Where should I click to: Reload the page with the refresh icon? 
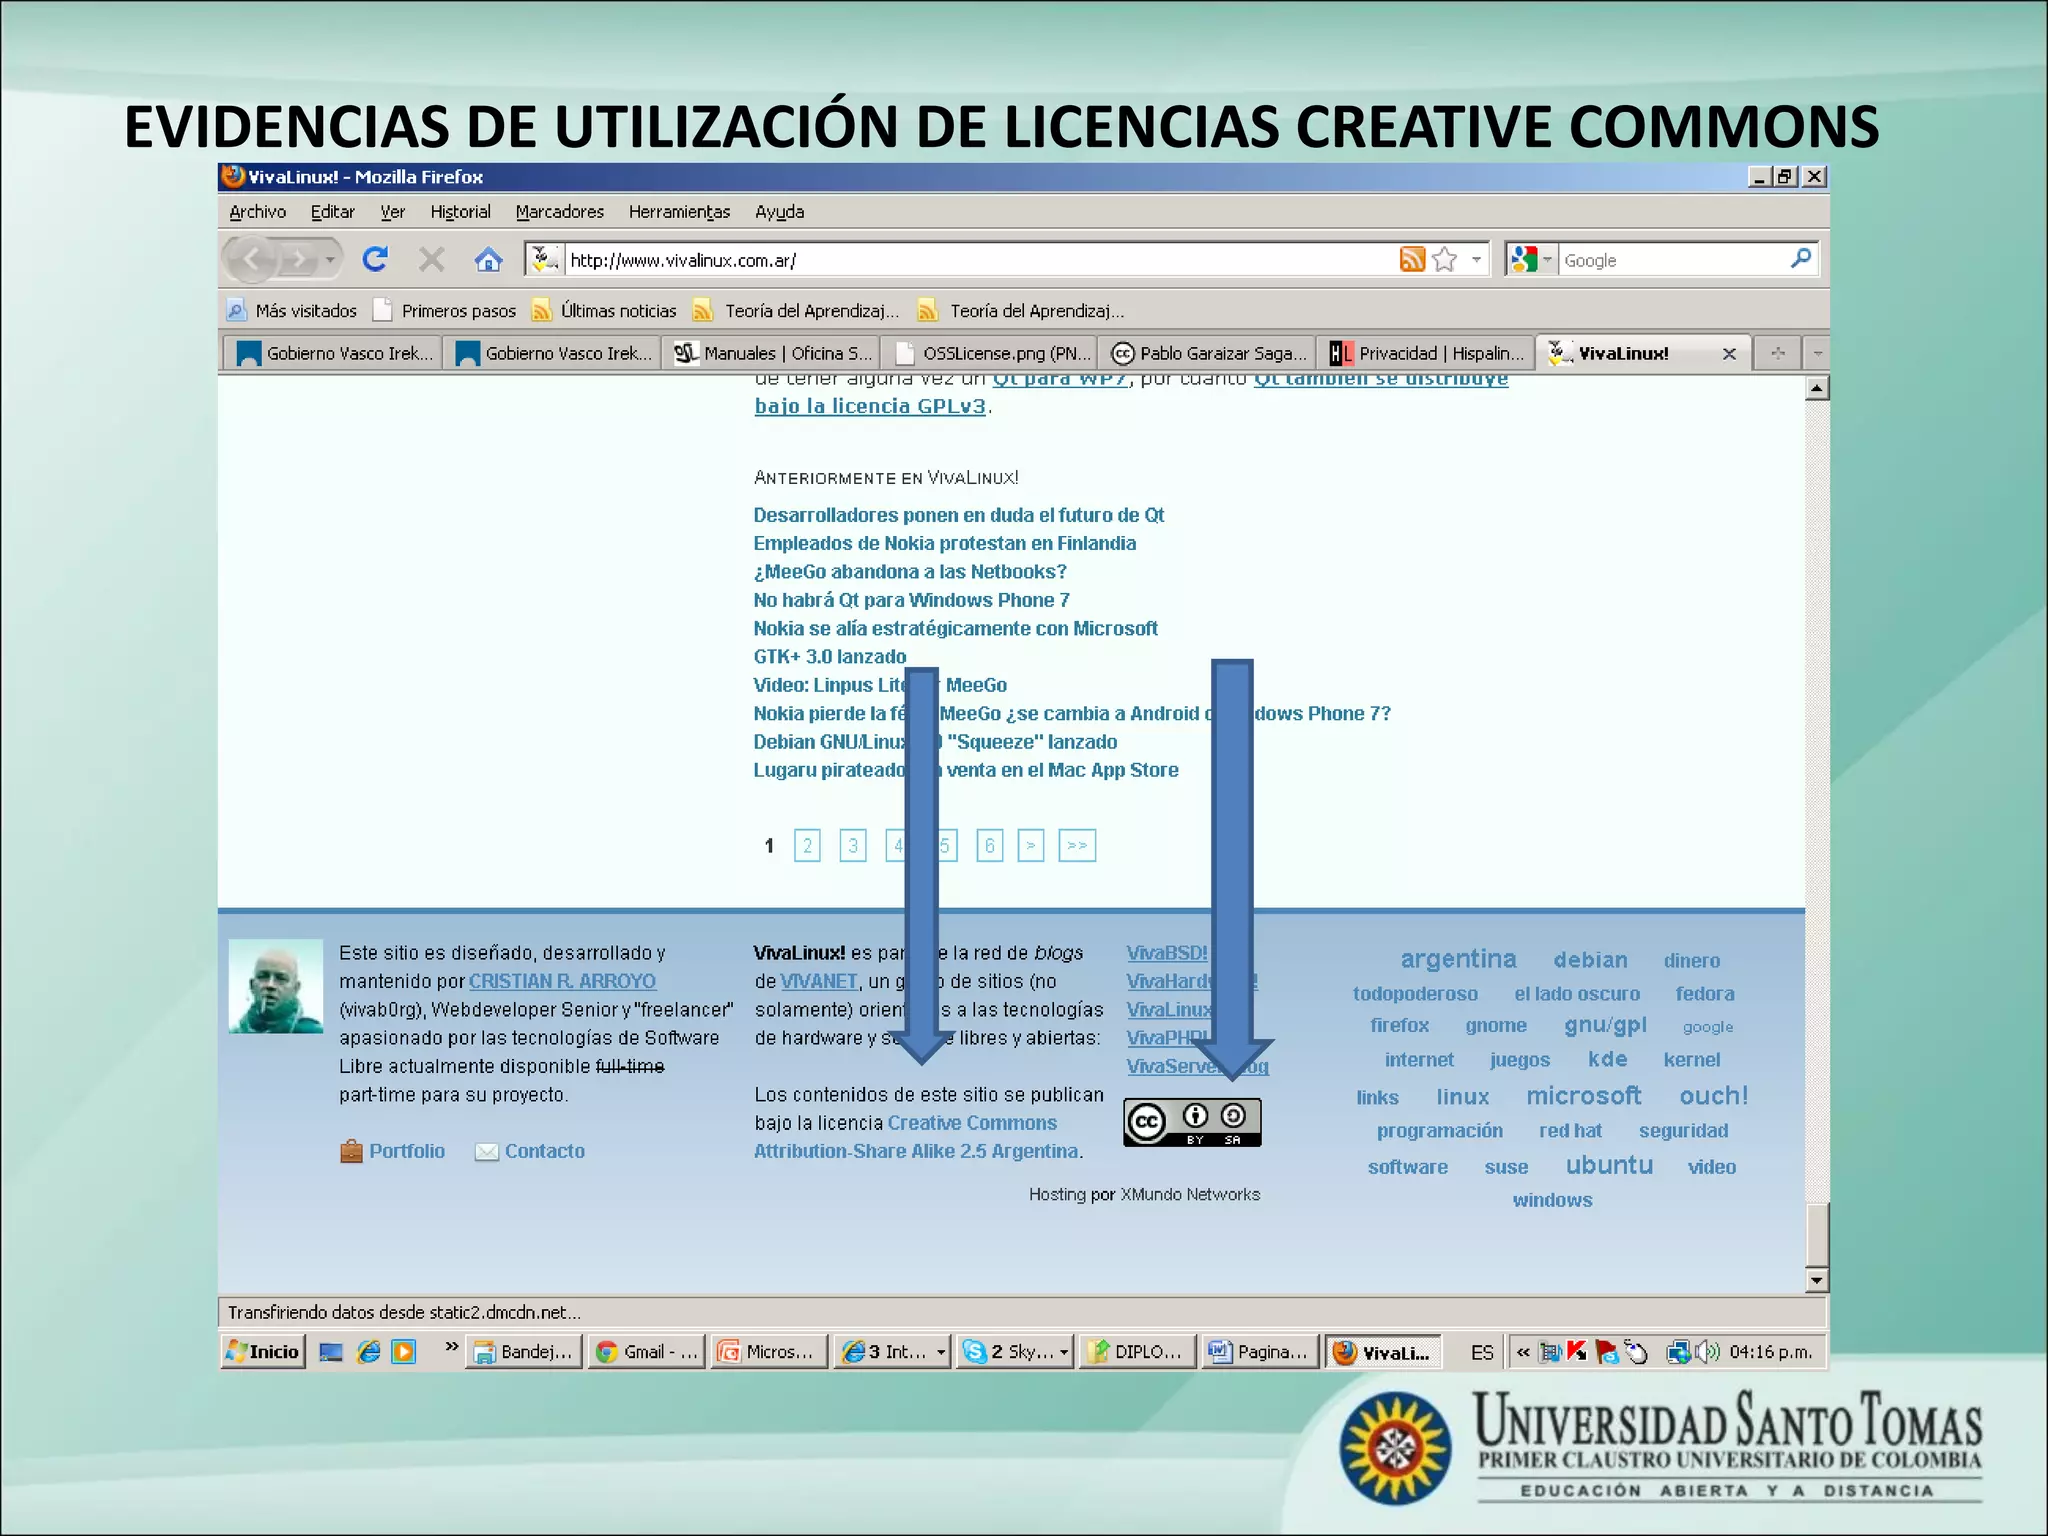point(375,258)
